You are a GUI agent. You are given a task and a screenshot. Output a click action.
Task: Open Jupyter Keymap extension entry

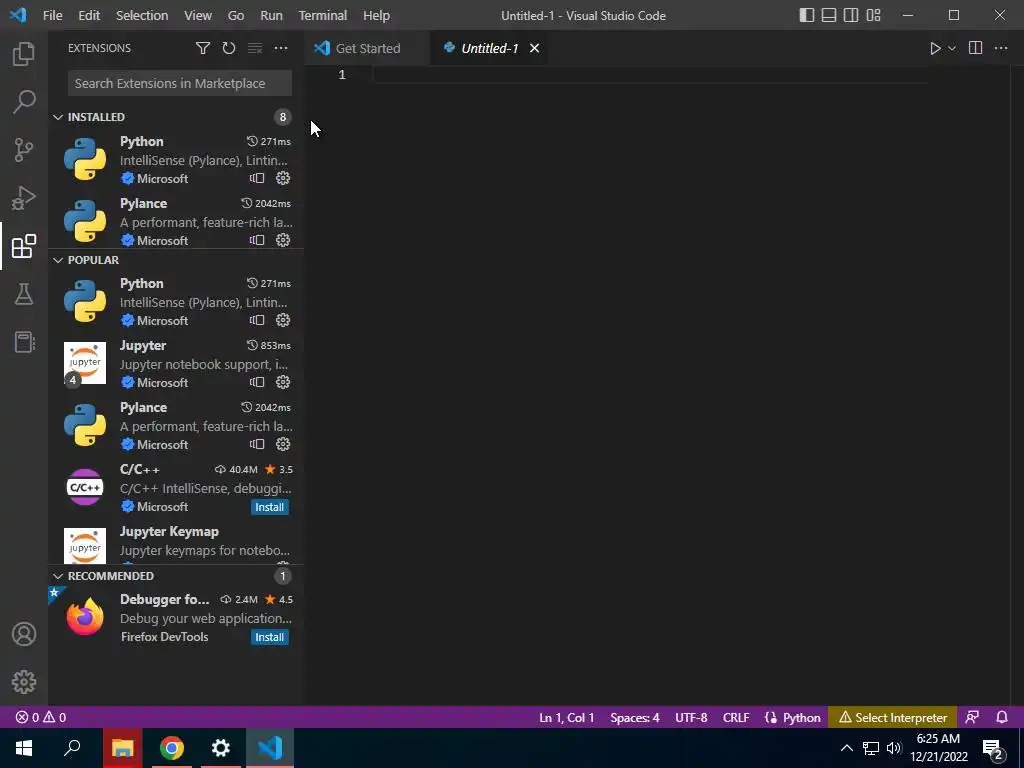175,543
